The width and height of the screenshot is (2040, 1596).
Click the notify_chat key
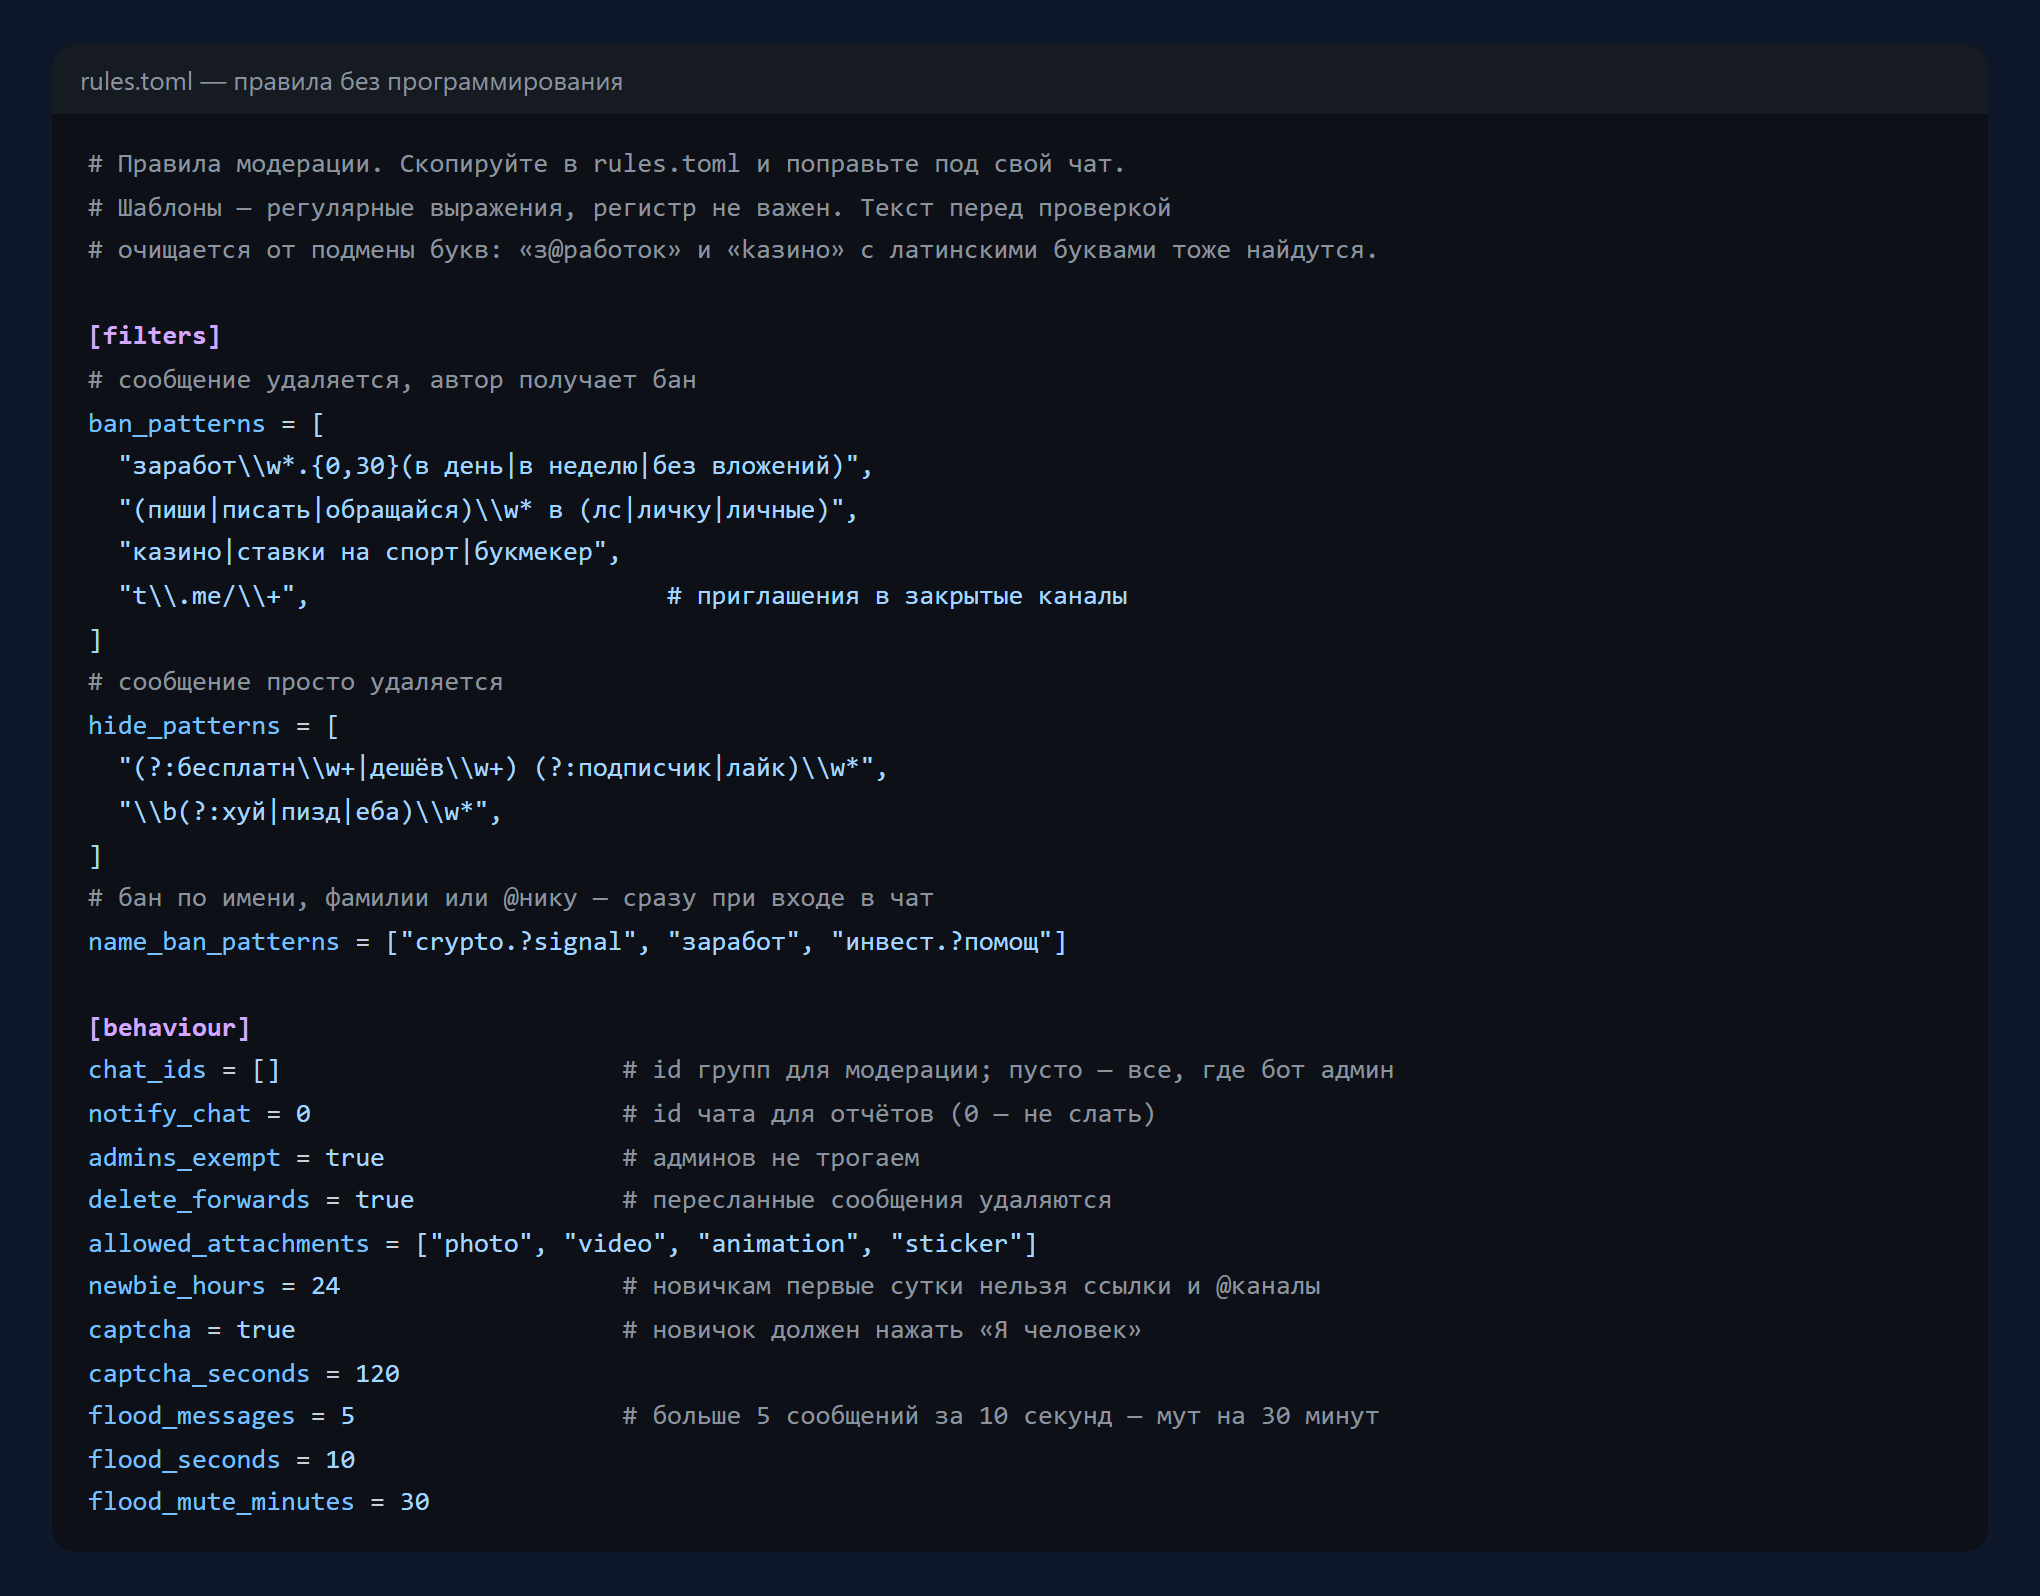click(x=169, y=1114)
